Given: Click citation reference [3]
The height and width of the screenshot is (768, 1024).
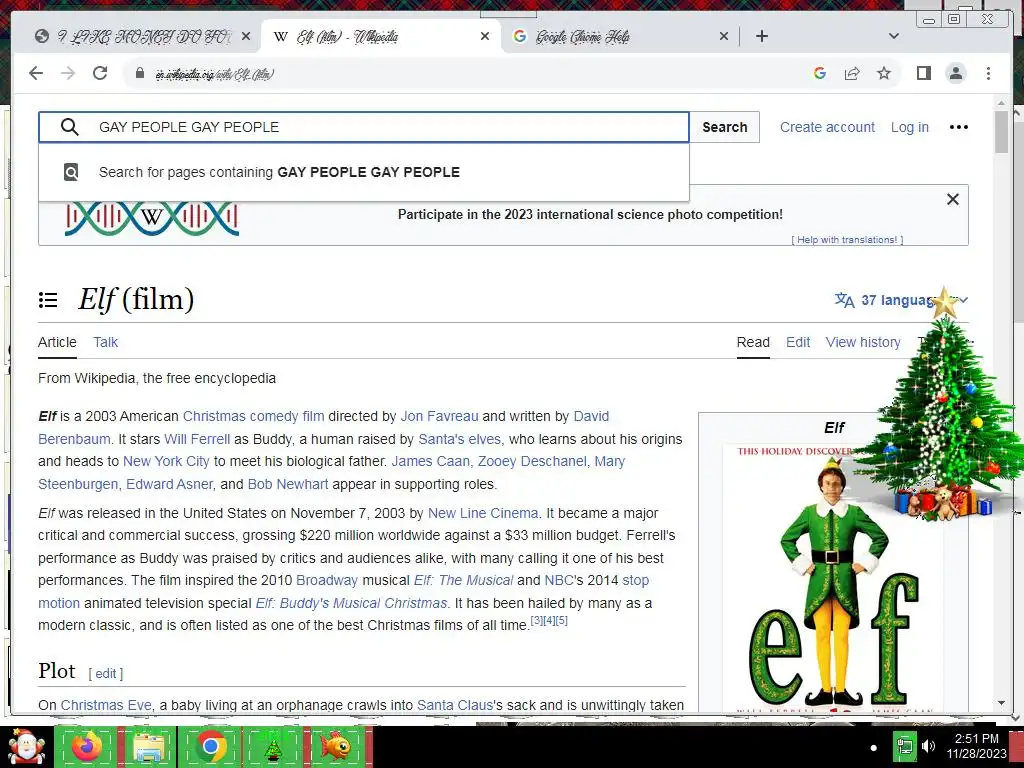Looking at the screenshot, I should [x=536, y=620].
